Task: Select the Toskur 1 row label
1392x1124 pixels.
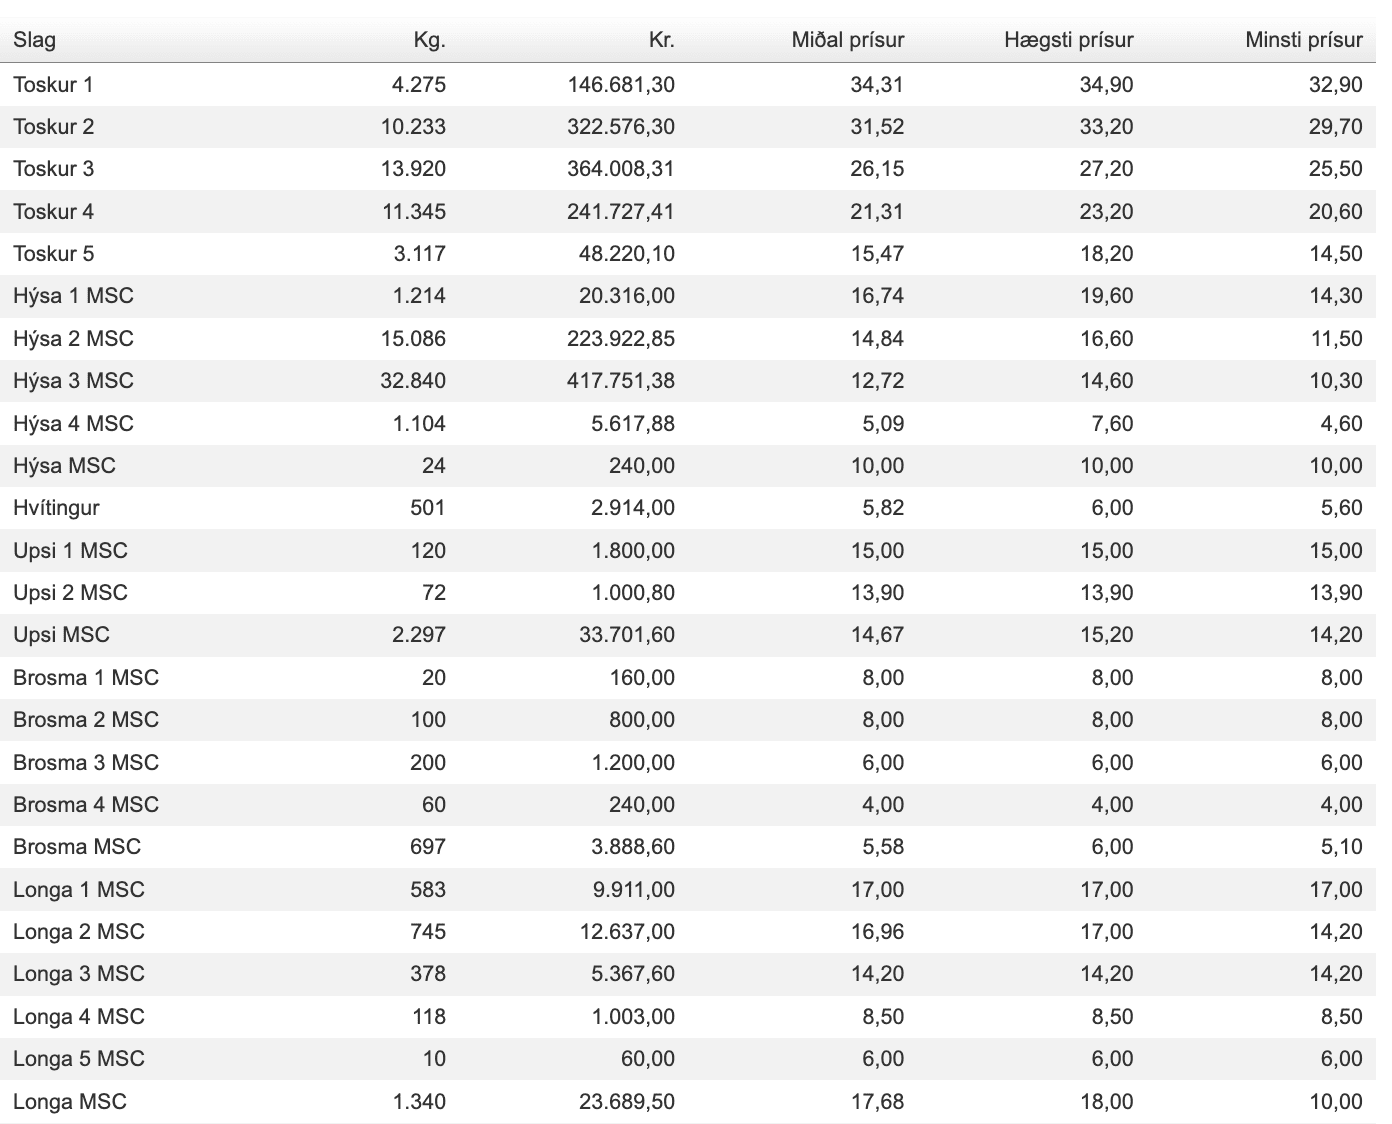Action: [x=53, y=84]
